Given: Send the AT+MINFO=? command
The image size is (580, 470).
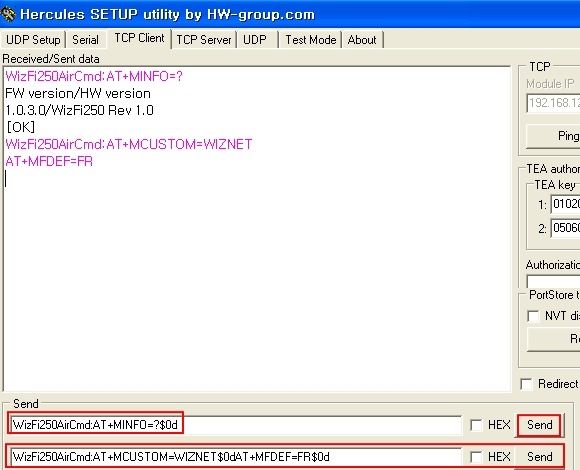Looking at the screenshot, I should point(540,425).
